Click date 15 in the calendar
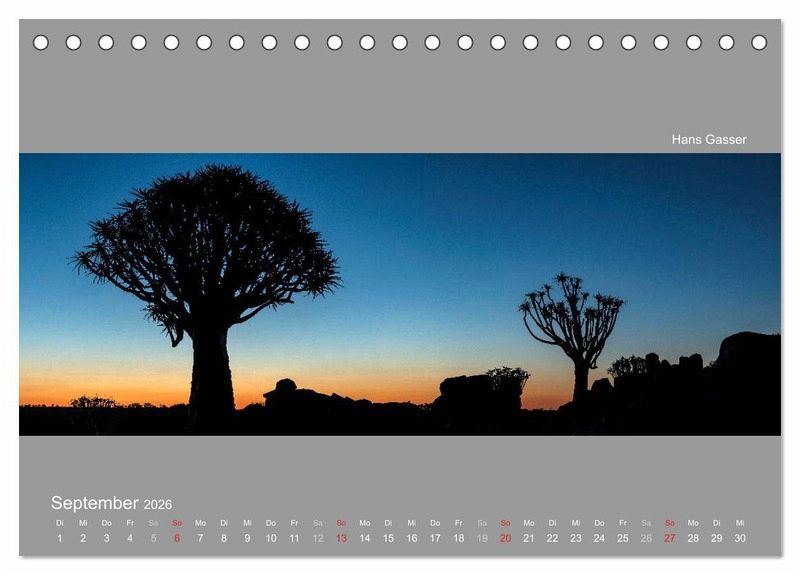The height and width of the screenshot is (575, 800). pos(388,538)
